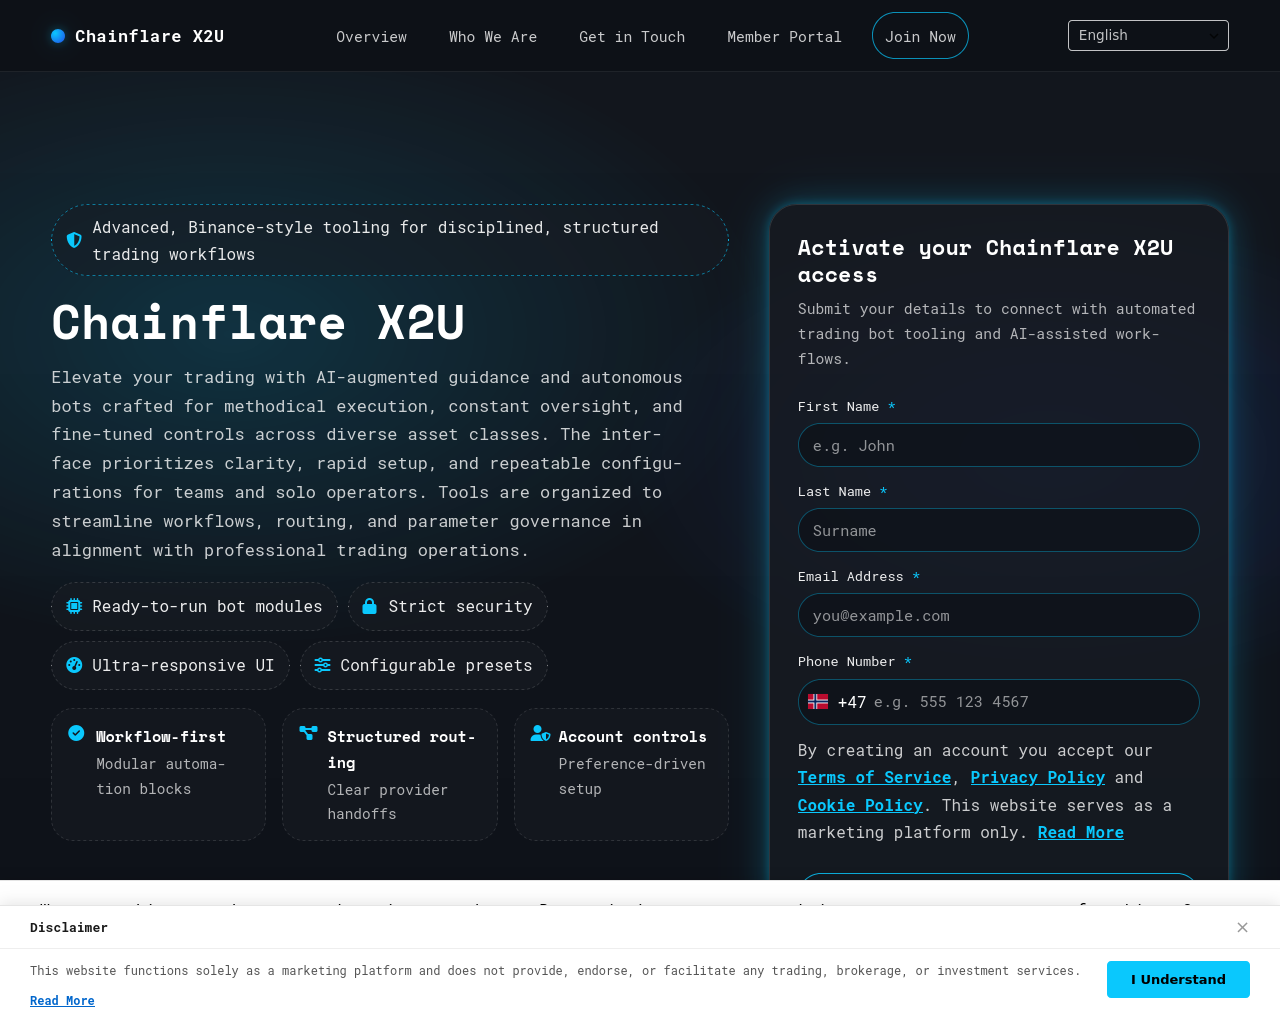
Task: Click the shield icon in the tagline banner
Action: pyautogui.click(x=74, y=240)
